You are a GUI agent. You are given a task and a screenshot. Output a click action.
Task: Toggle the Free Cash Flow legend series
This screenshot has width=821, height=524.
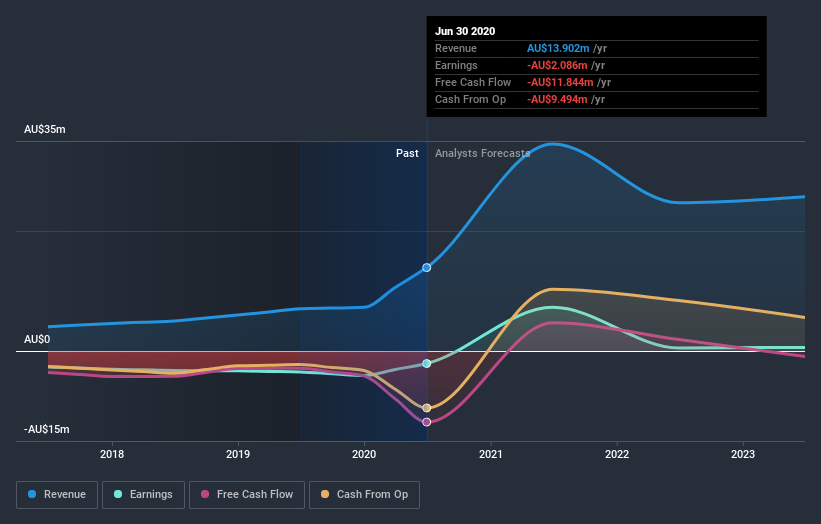pyautogui.click(x=247, y=495)
